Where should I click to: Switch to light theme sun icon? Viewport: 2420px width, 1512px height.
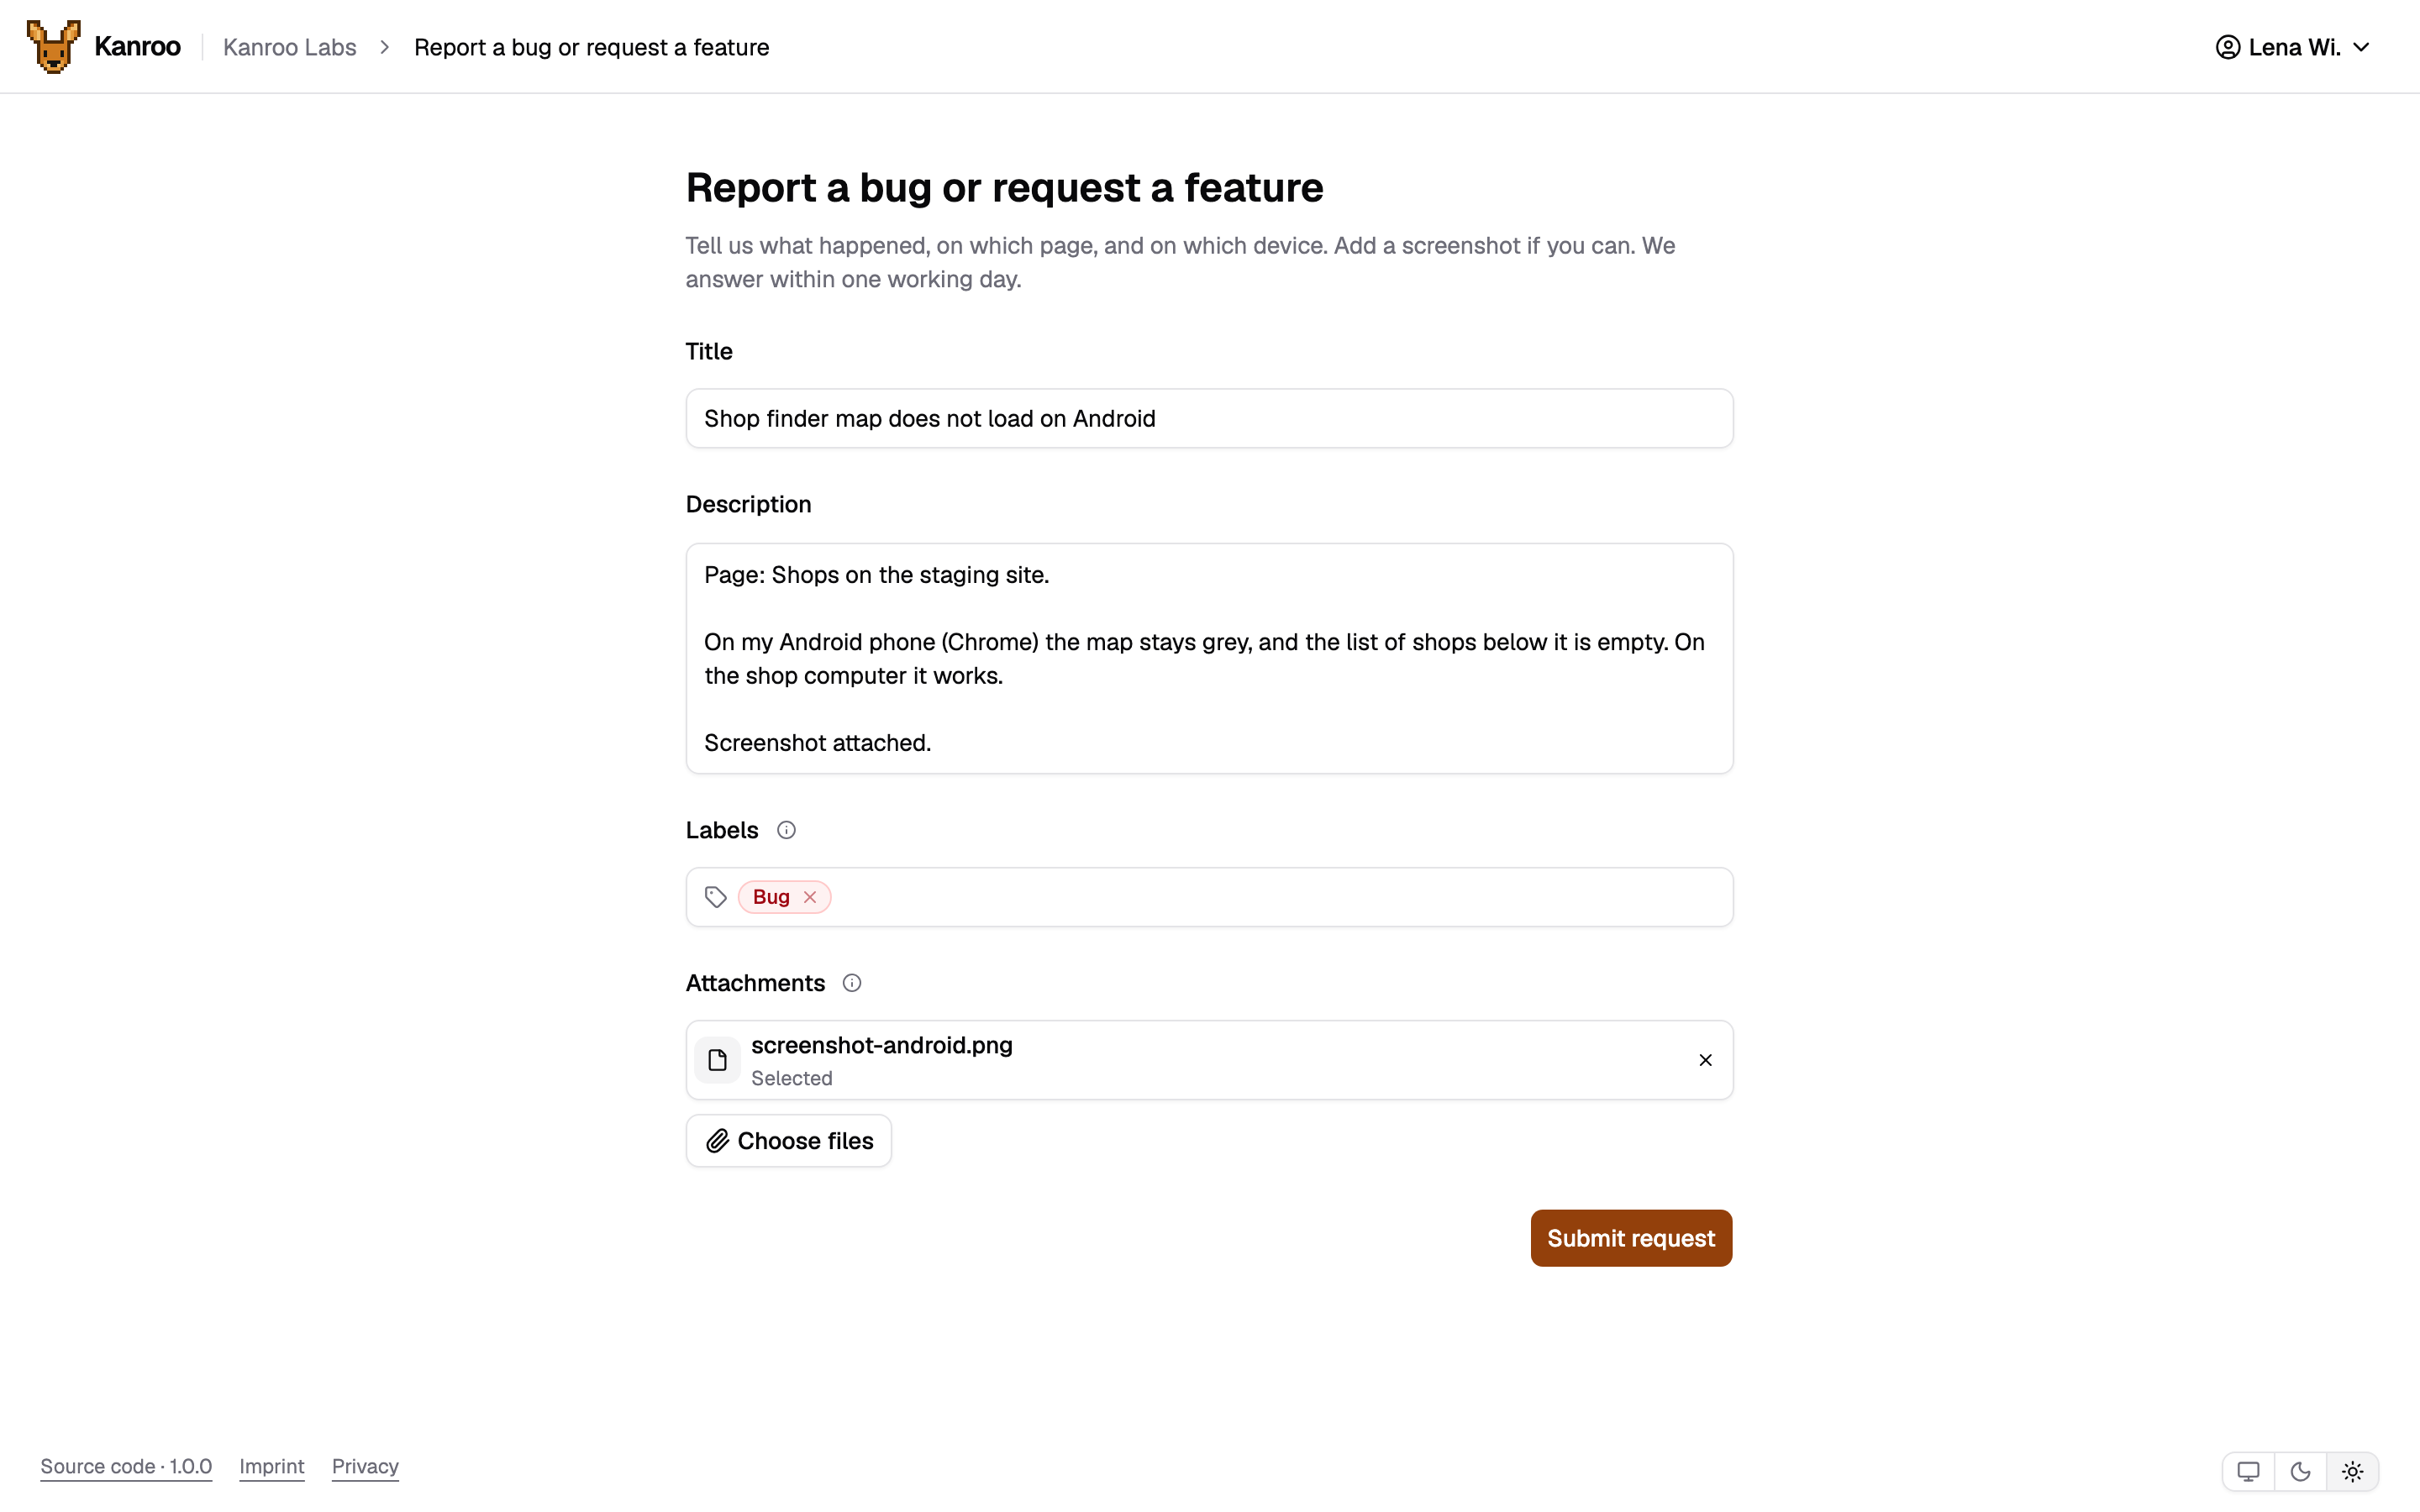(x=2352, y=1471)
